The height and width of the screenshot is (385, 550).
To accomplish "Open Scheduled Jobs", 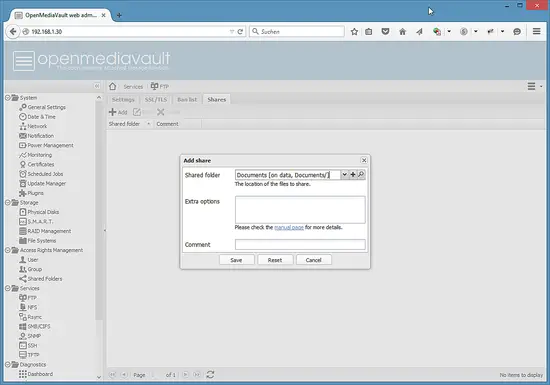I will coord(41,174).
